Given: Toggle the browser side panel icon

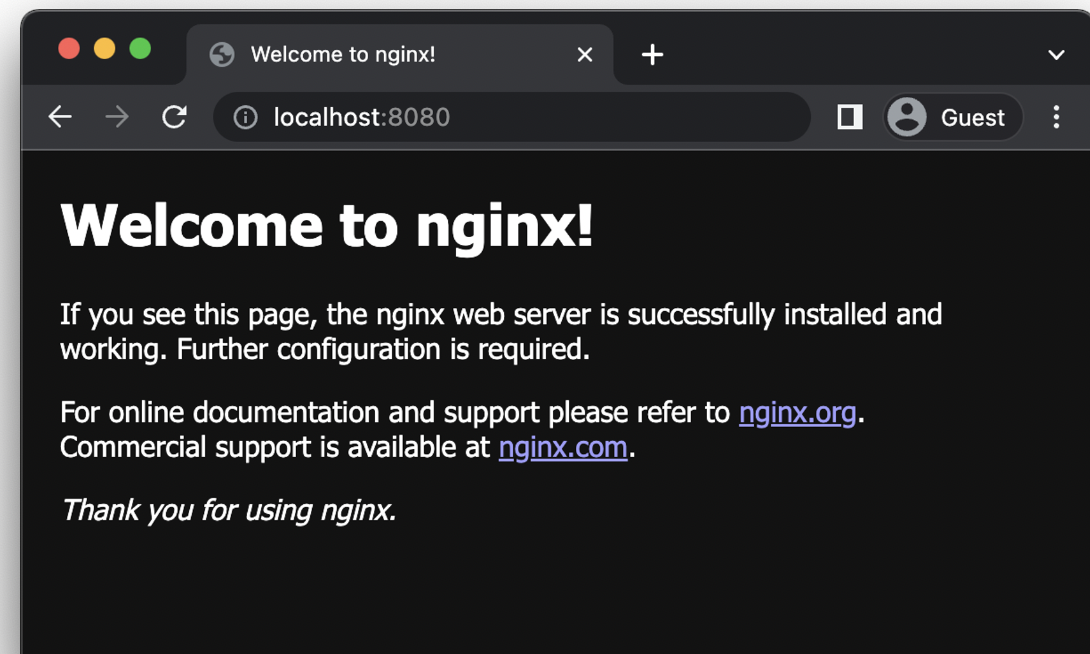Looking at the screenshot, I should tap(849, 117).
